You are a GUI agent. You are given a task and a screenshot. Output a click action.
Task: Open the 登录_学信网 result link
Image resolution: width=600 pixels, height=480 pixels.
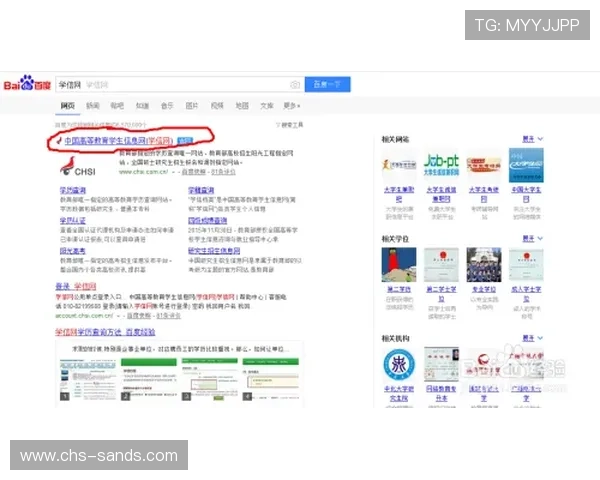coord(76,286)
